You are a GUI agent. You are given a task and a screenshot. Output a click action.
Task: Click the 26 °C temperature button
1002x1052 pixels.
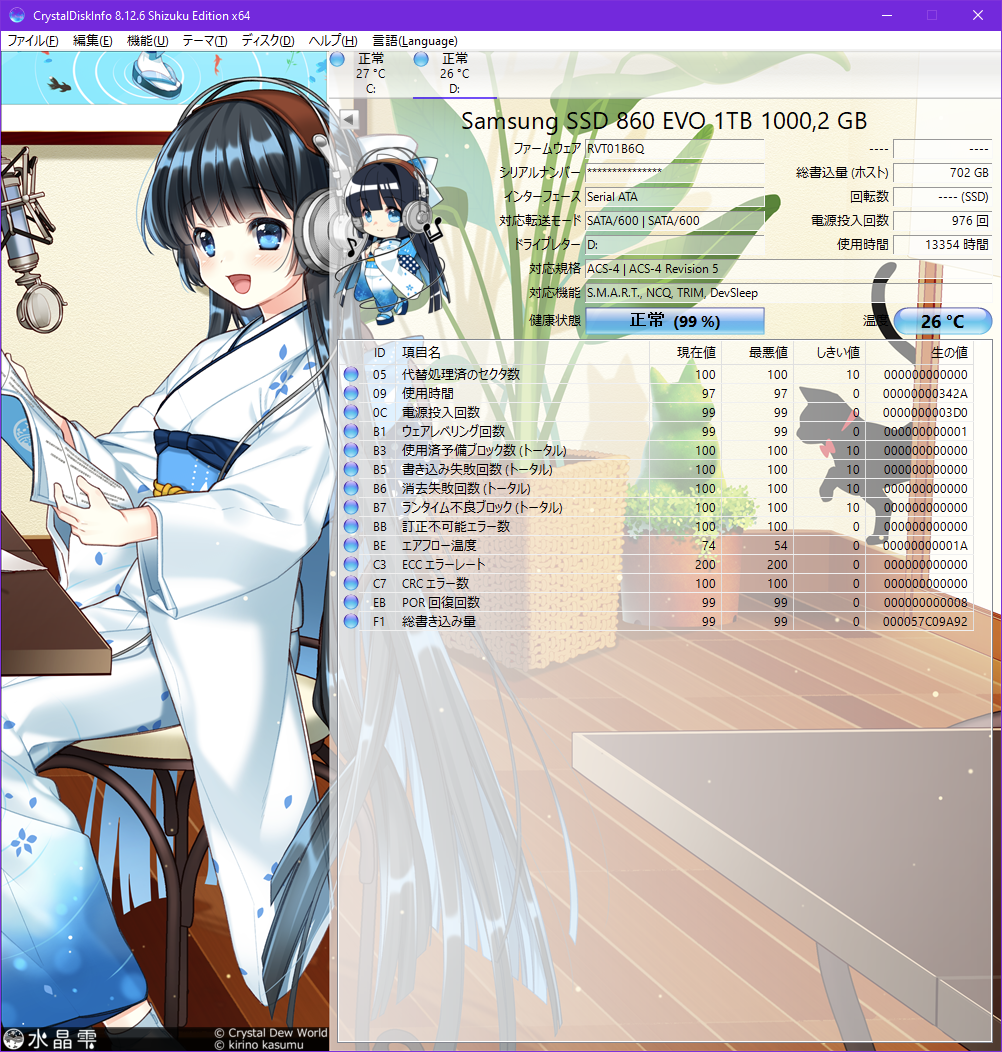point(942,321)
